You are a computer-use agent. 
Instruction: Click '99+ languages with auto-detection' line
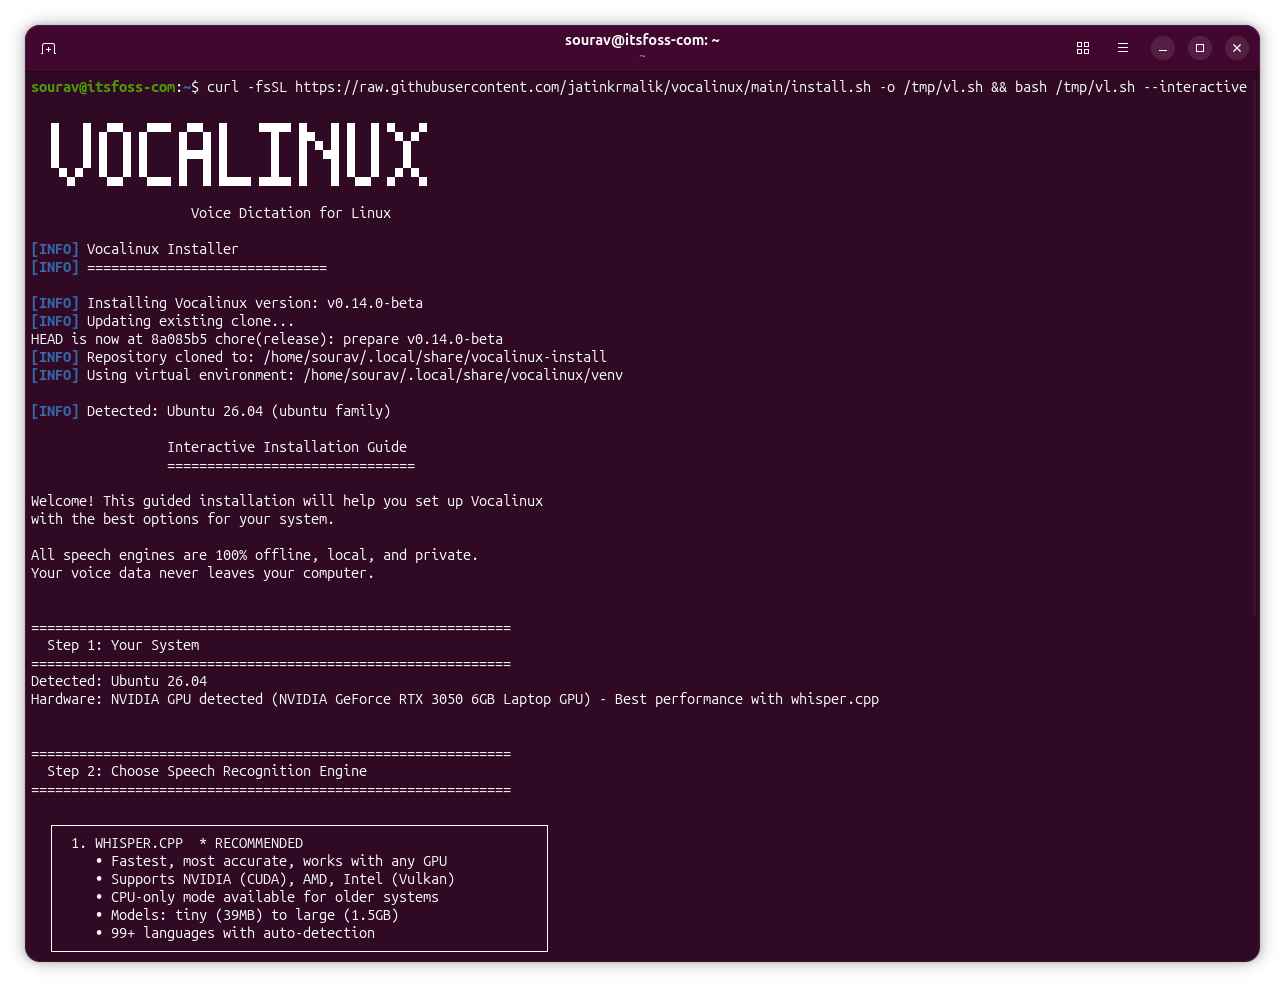click(243, 933)
